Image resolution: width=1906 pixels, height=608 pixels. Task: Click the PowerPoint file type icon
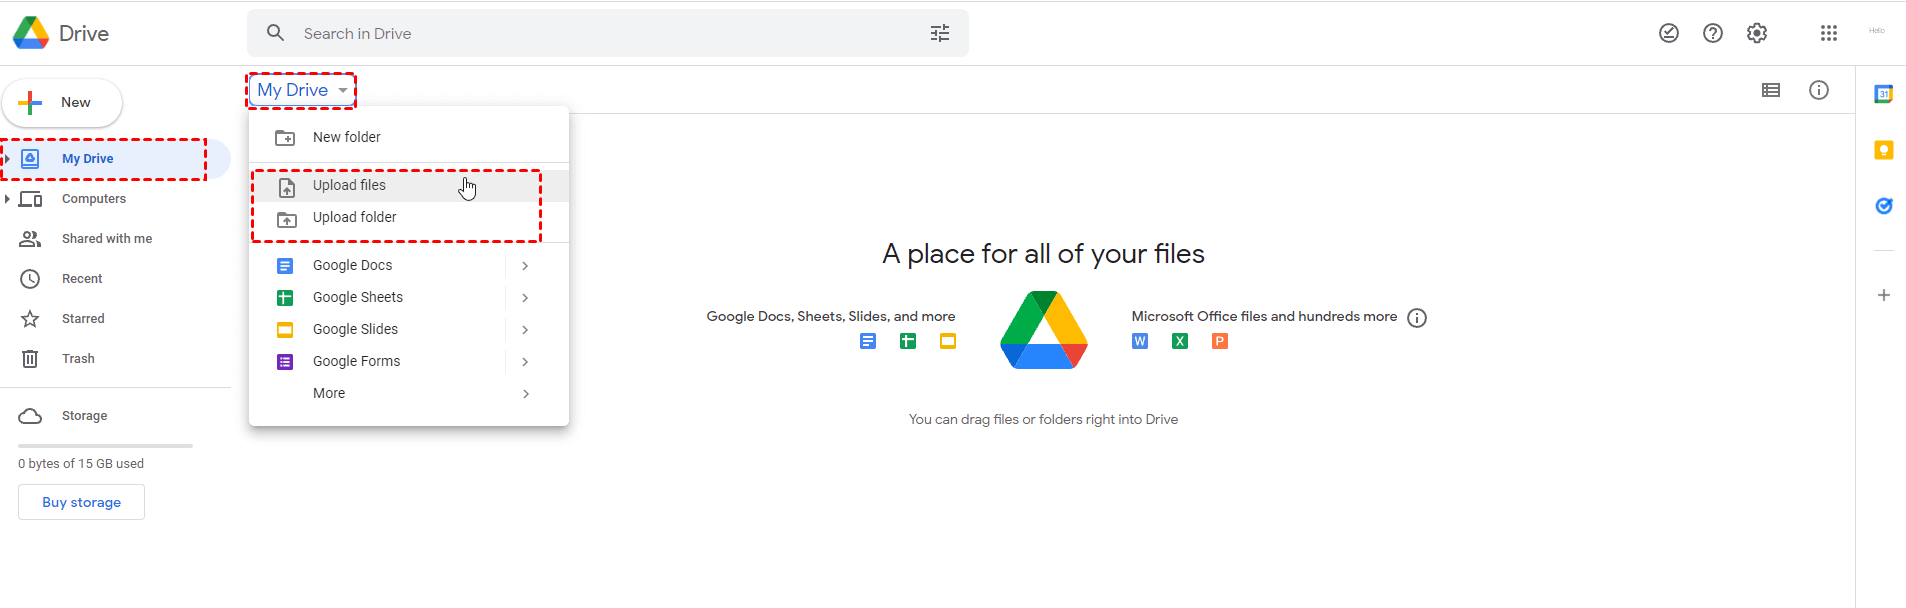click(x=1220, y=341)
